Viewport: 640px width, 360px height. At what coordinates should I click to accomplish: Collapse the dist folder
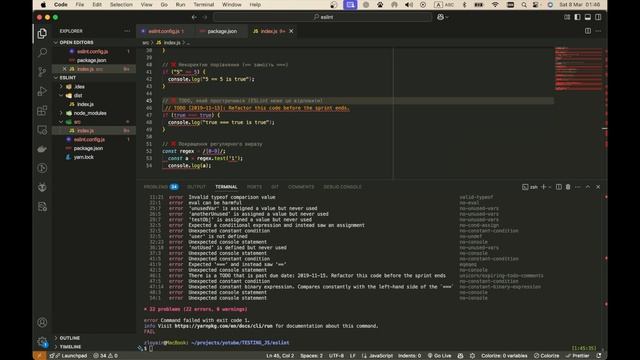pyautogui.click(x=61, y=96)
